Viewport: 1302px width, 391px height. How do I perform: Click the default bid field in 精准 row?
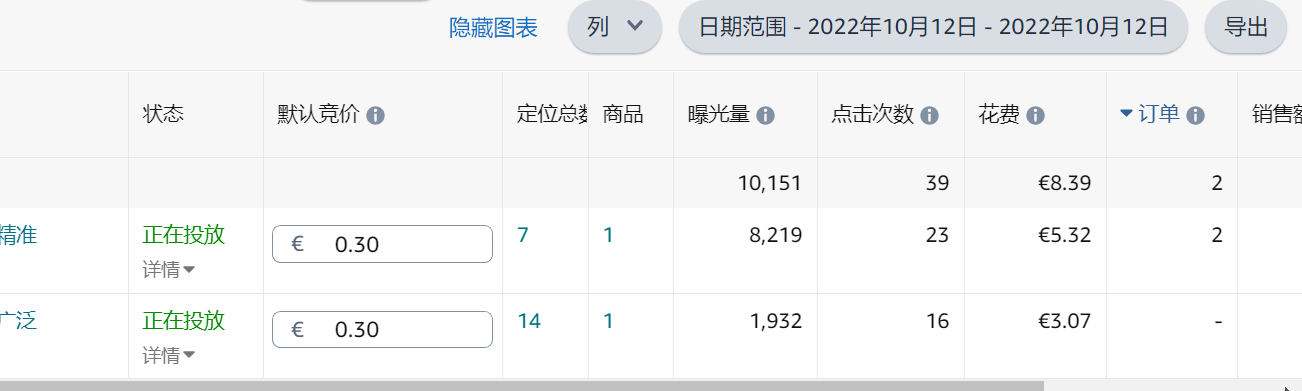coord(382,244)
